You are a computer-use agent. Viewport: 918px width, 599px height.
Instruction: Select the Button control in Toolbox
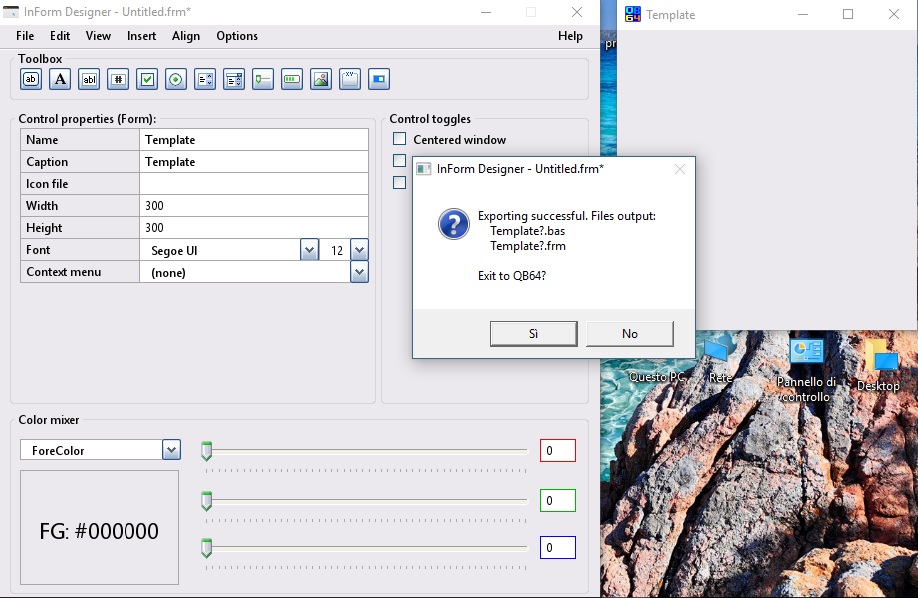pyautogui.click(x=31, y=79)
